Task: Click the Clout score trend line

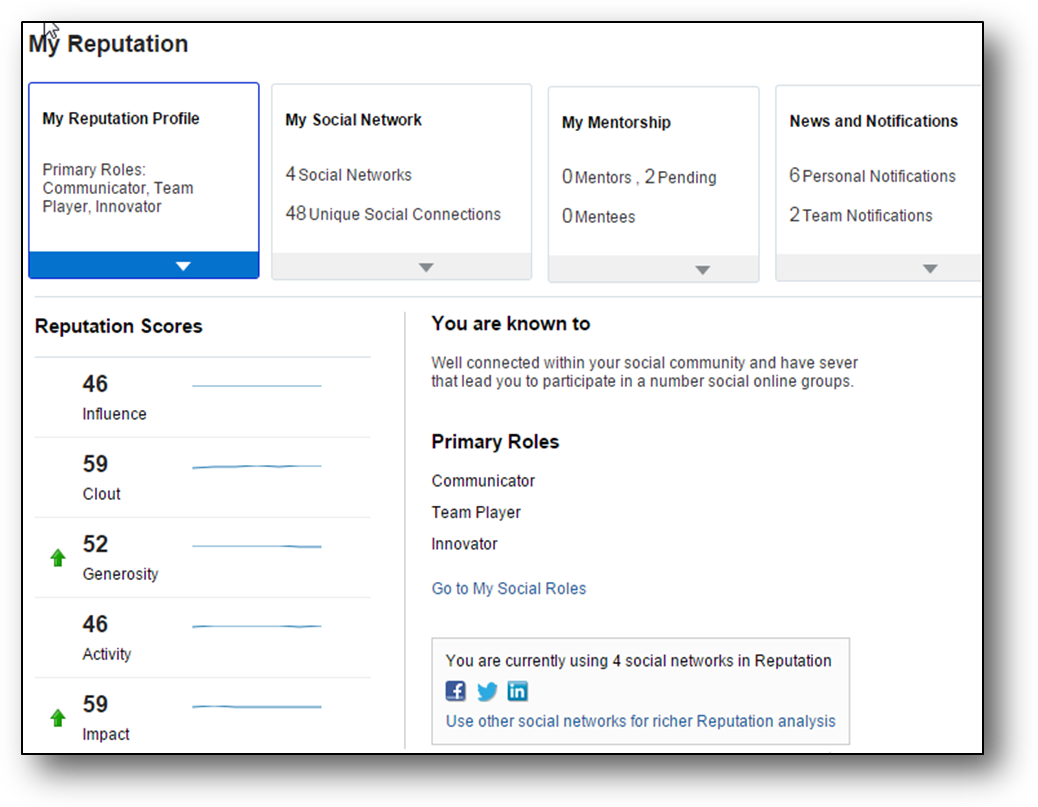Action: [x=256, y=466]
